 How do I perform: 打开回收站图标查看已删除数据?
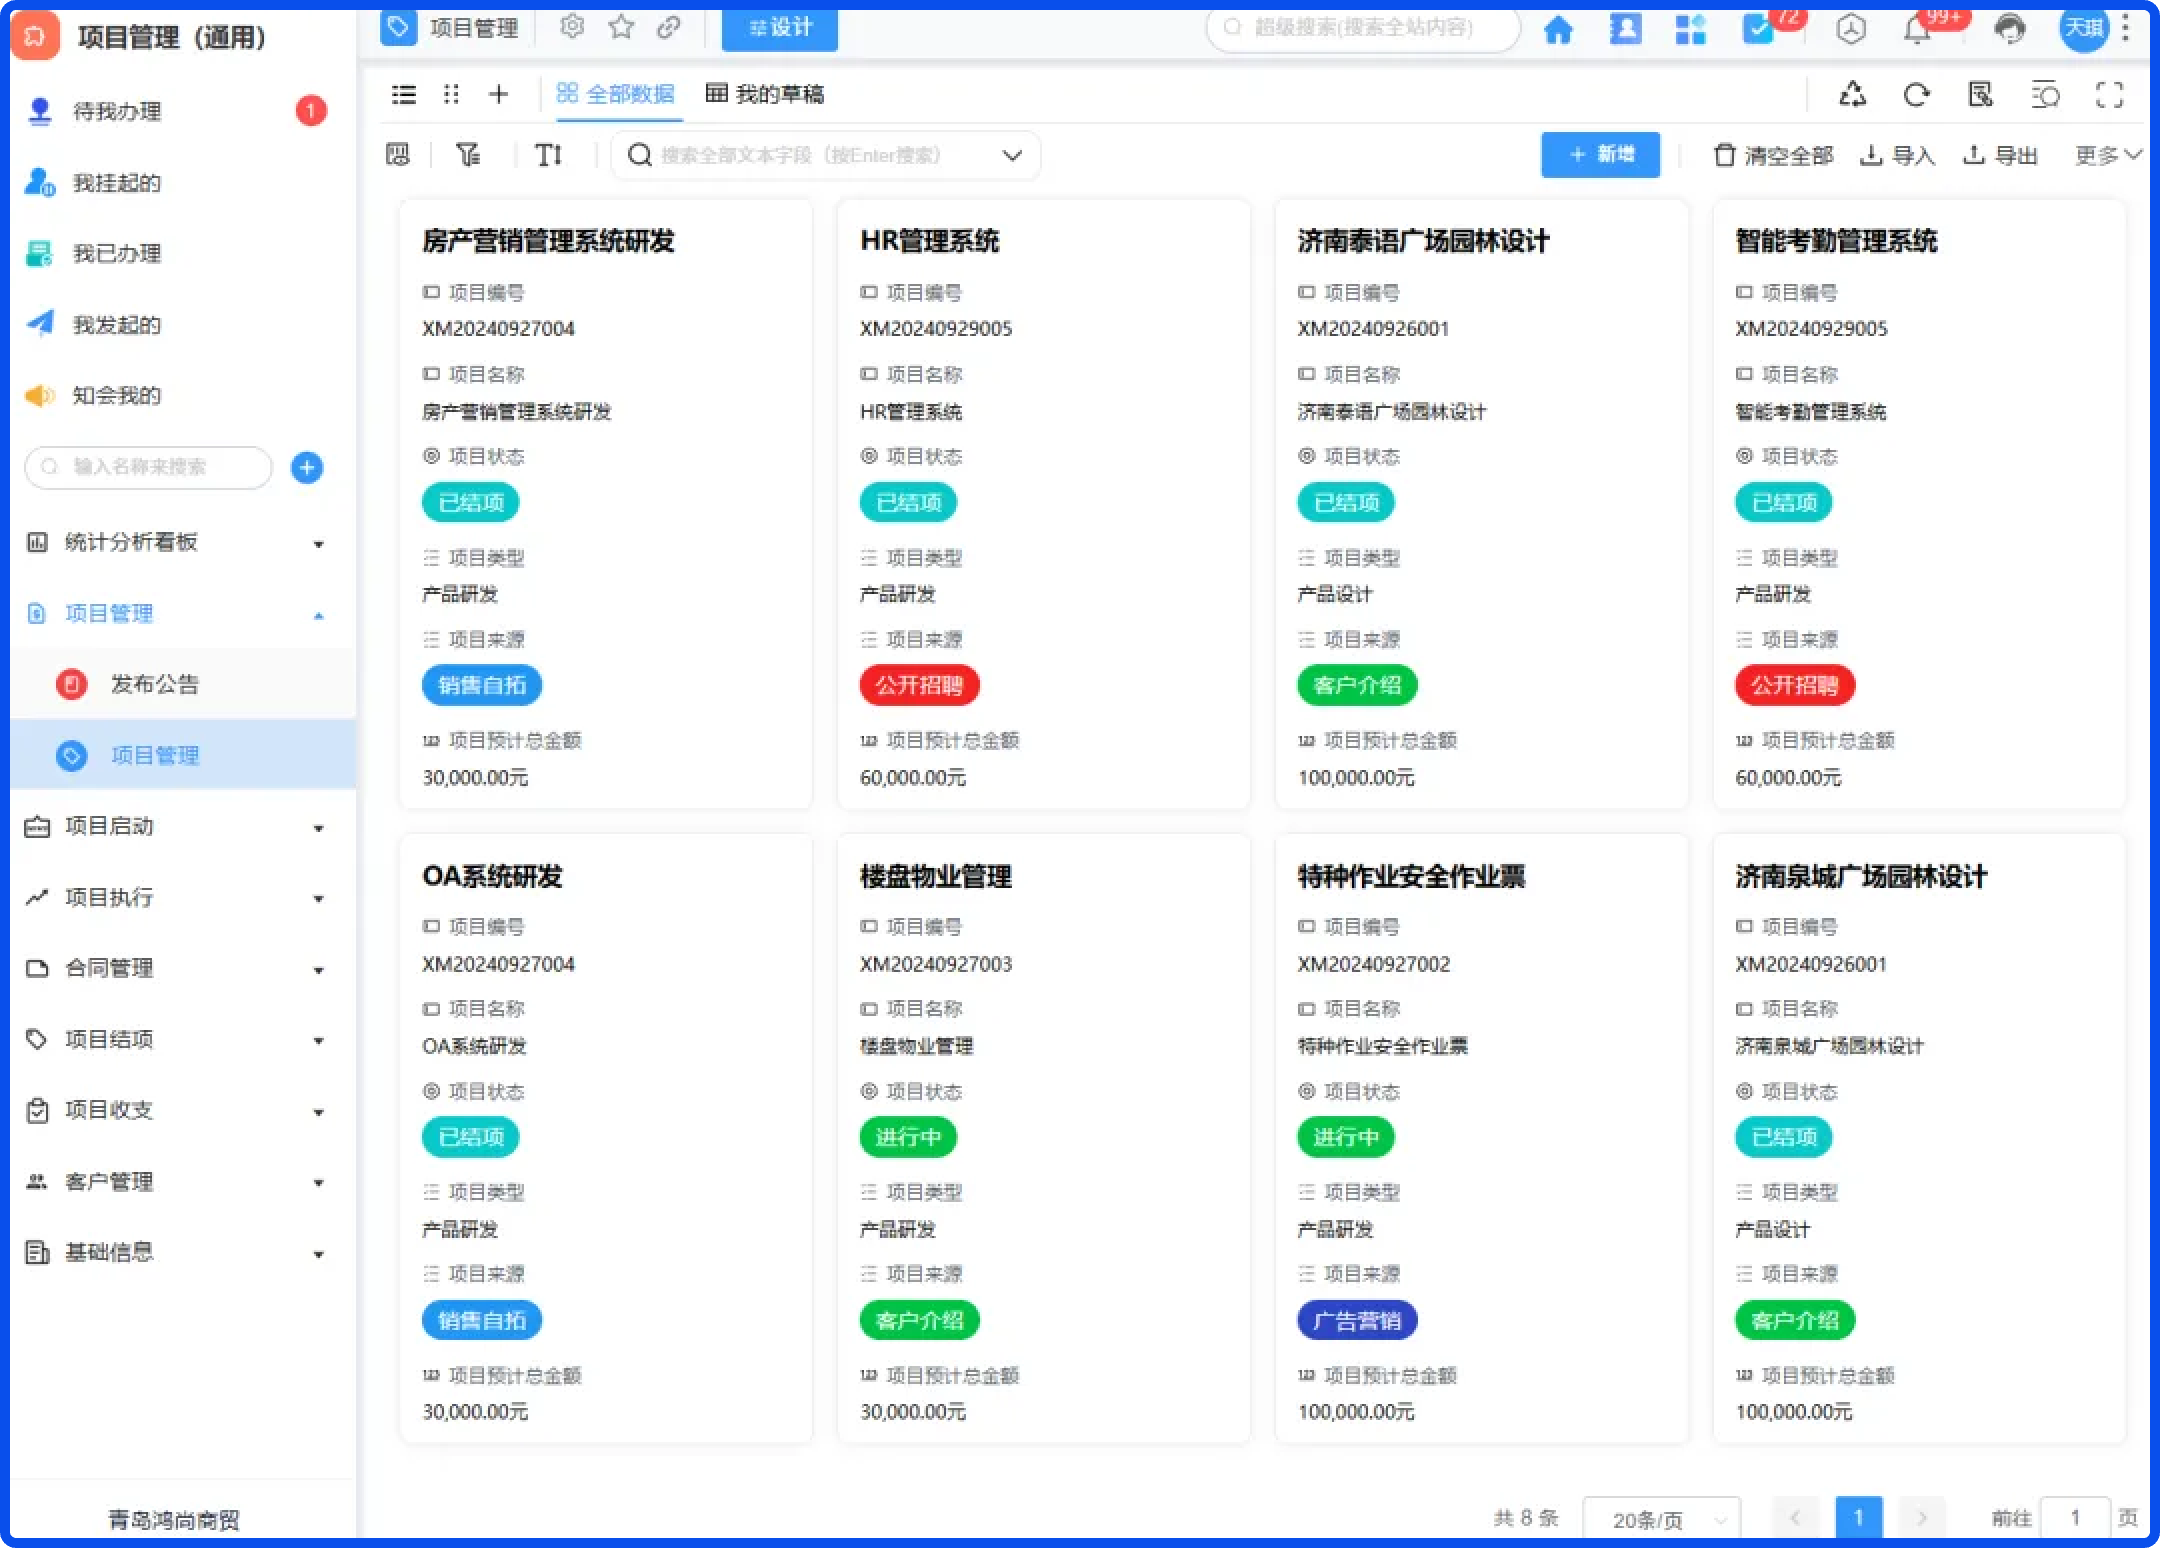pos(1852,95)
